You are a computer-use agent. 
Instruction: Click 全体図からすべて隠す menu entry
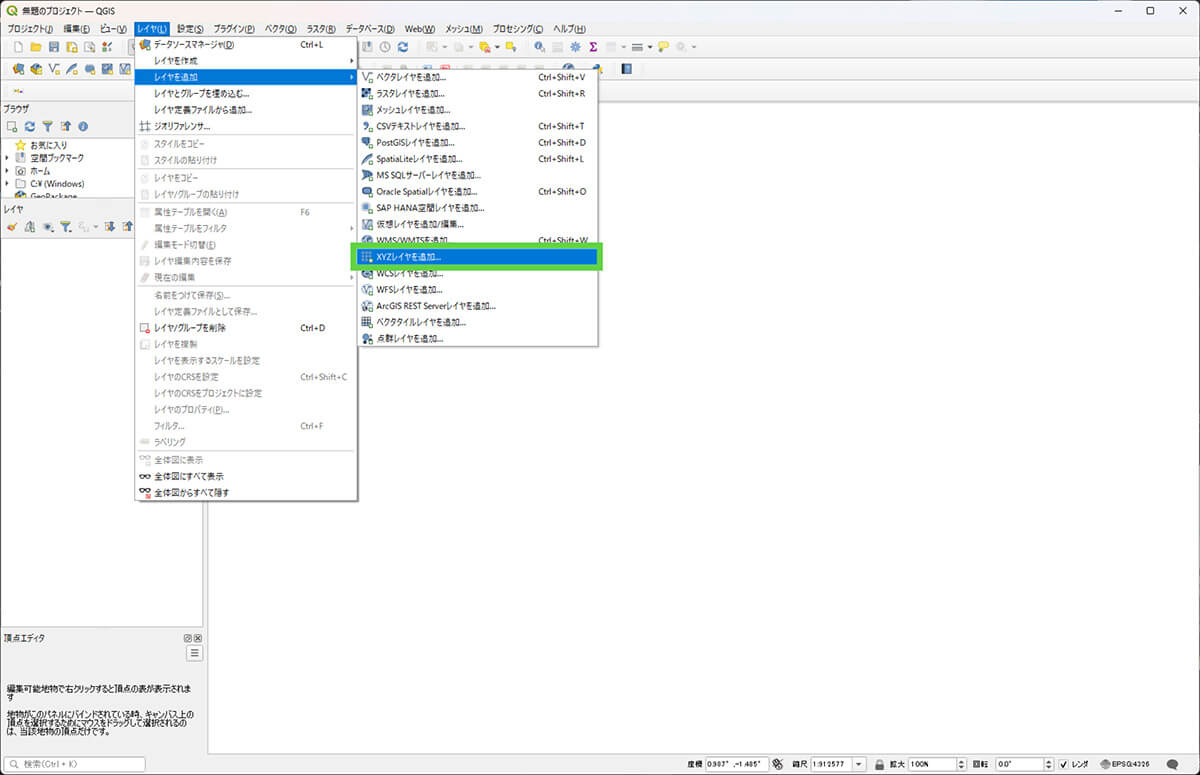(x=246, y=492)
